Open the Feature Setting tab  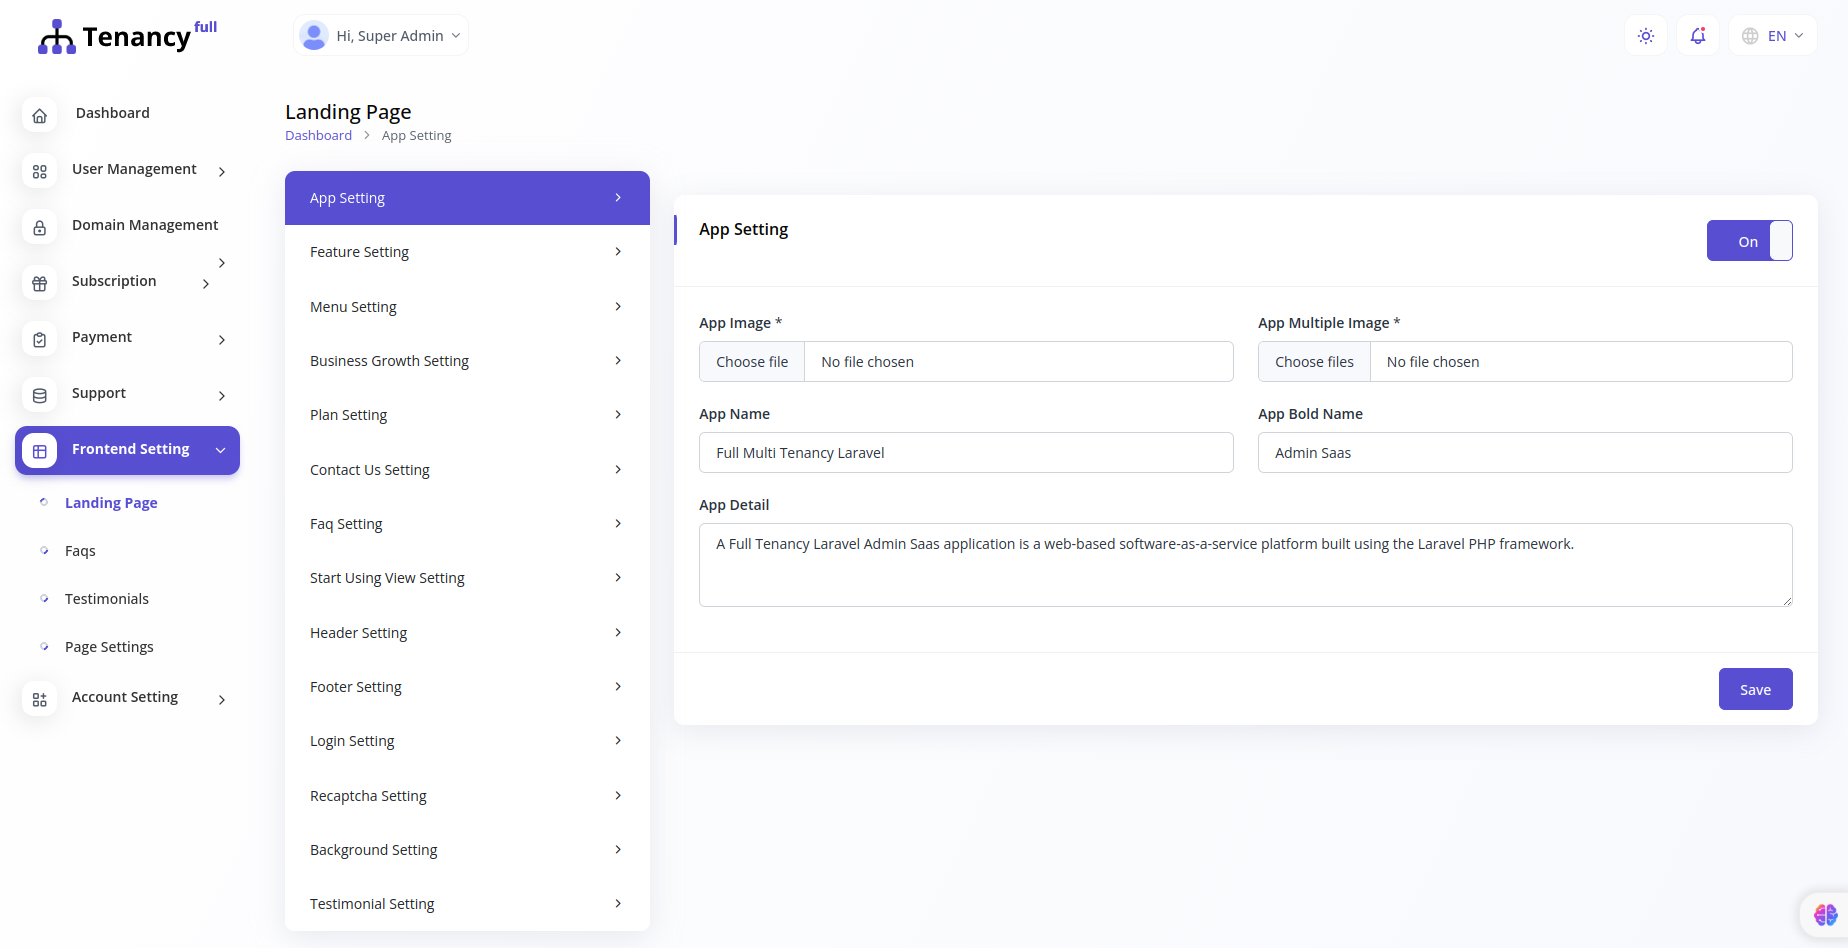pos(467,252)
